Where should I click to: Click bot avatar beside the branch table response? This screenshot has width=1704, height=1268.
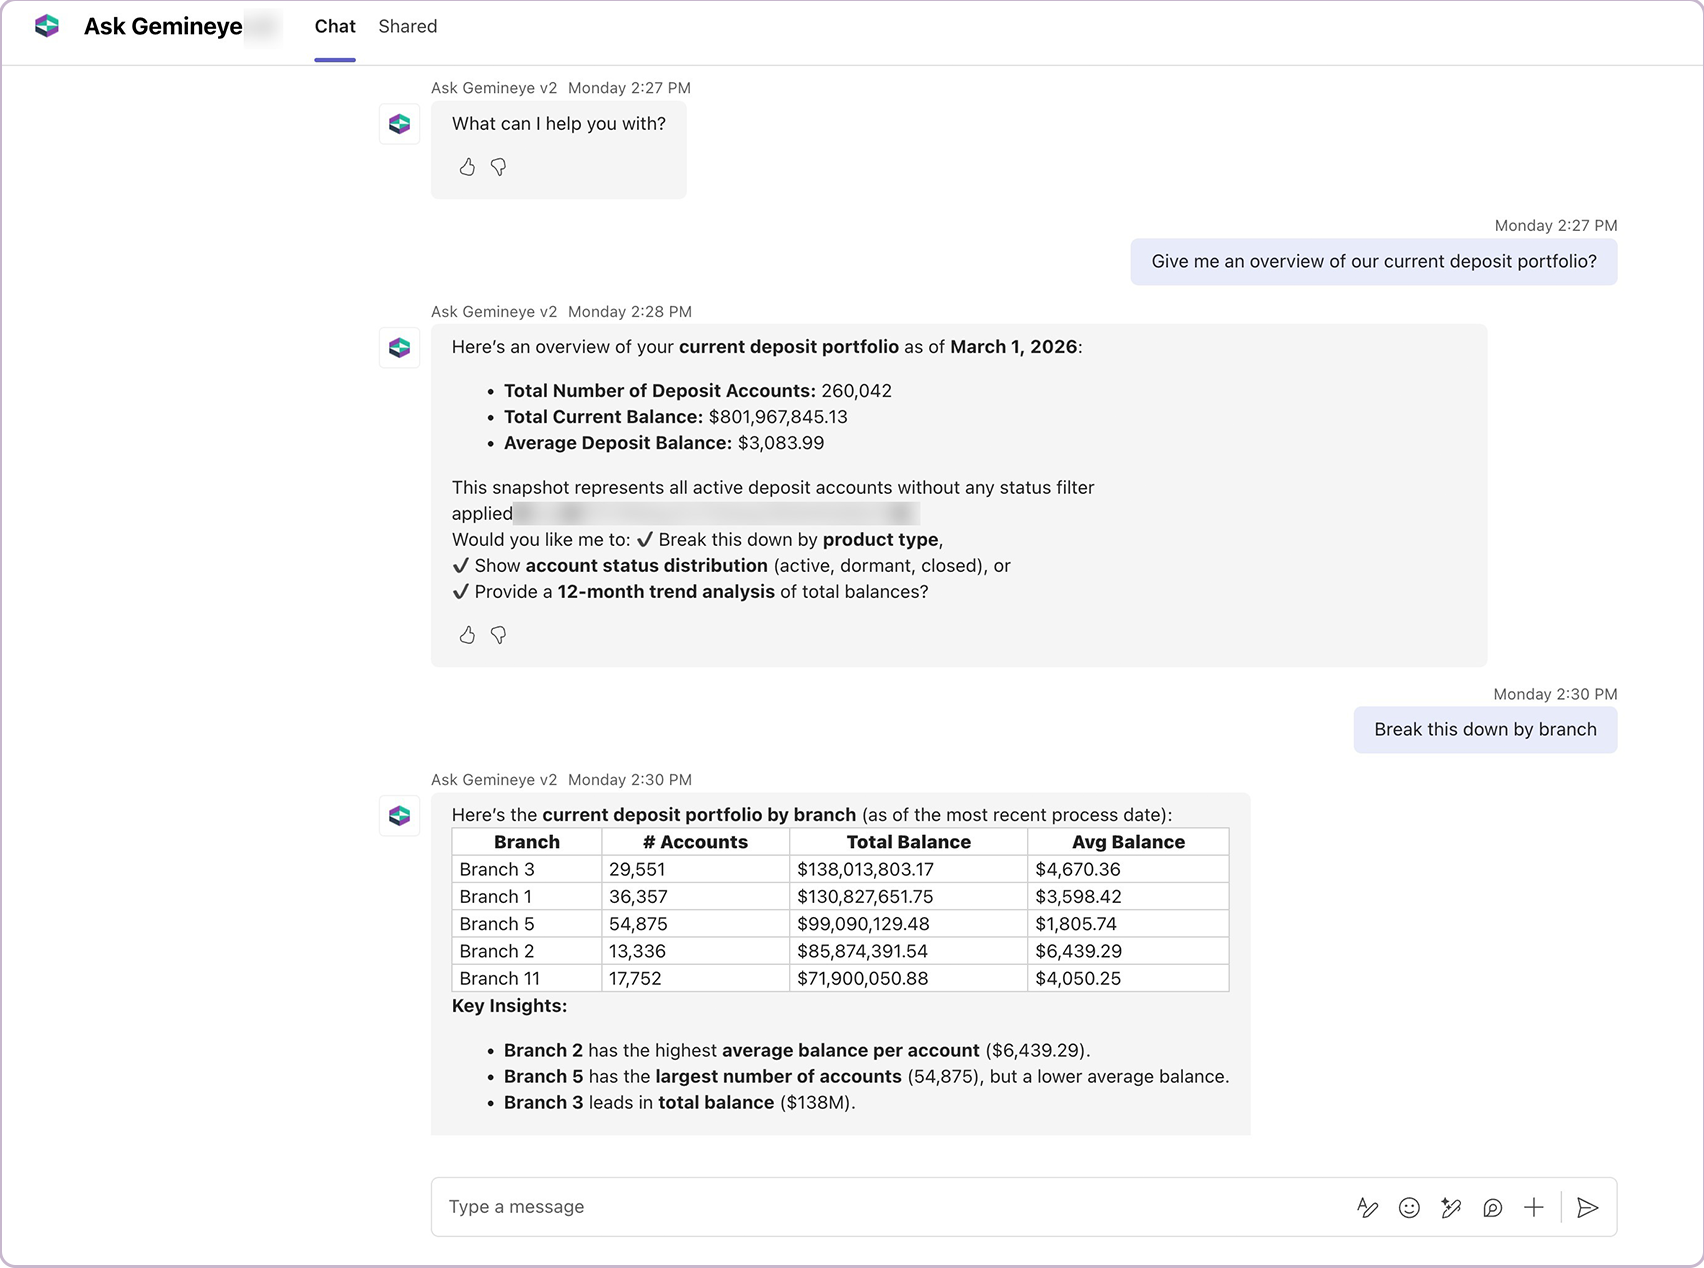(x=400, y=816)
